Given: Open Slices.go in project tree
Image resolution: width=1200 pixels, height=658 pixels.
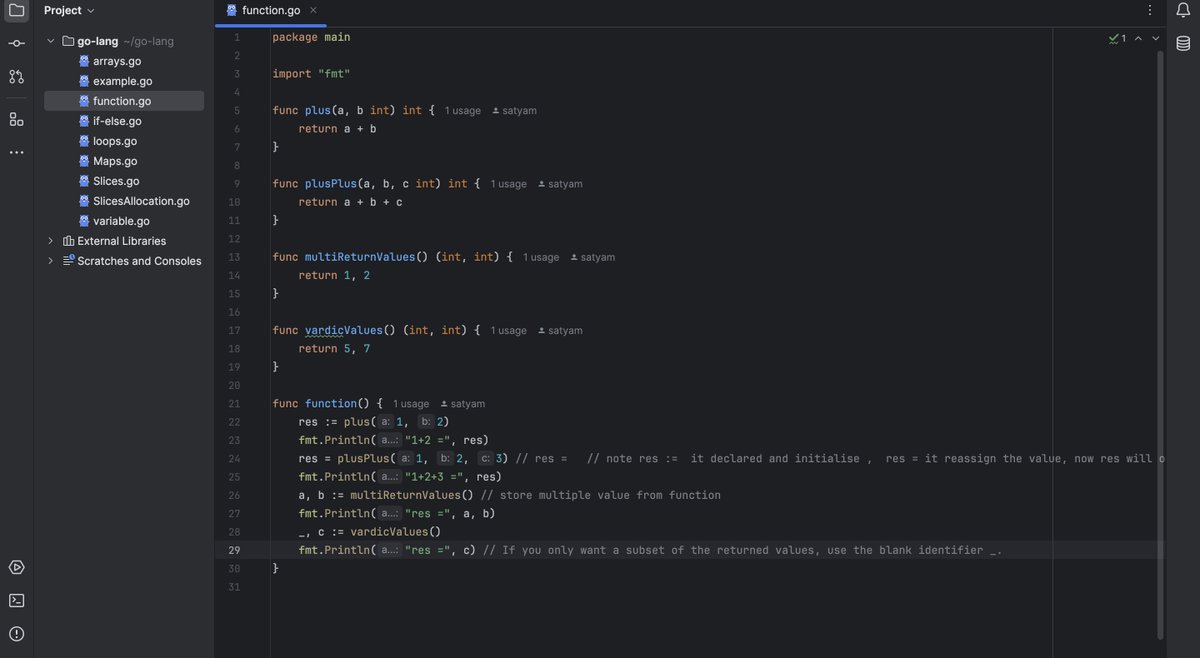Looking at the screenshot, I should click(x=116, y=181).
